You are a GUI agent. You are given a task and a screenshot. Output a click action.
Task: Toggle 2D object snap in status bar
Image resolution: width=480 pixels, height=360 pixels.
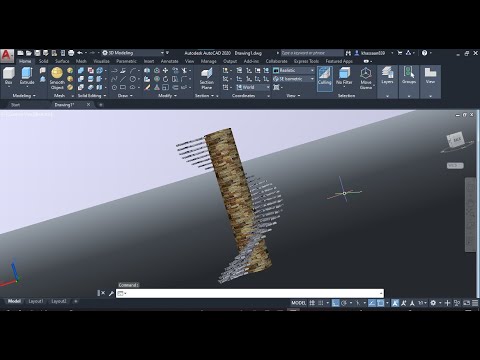click(x=380, y=303)
